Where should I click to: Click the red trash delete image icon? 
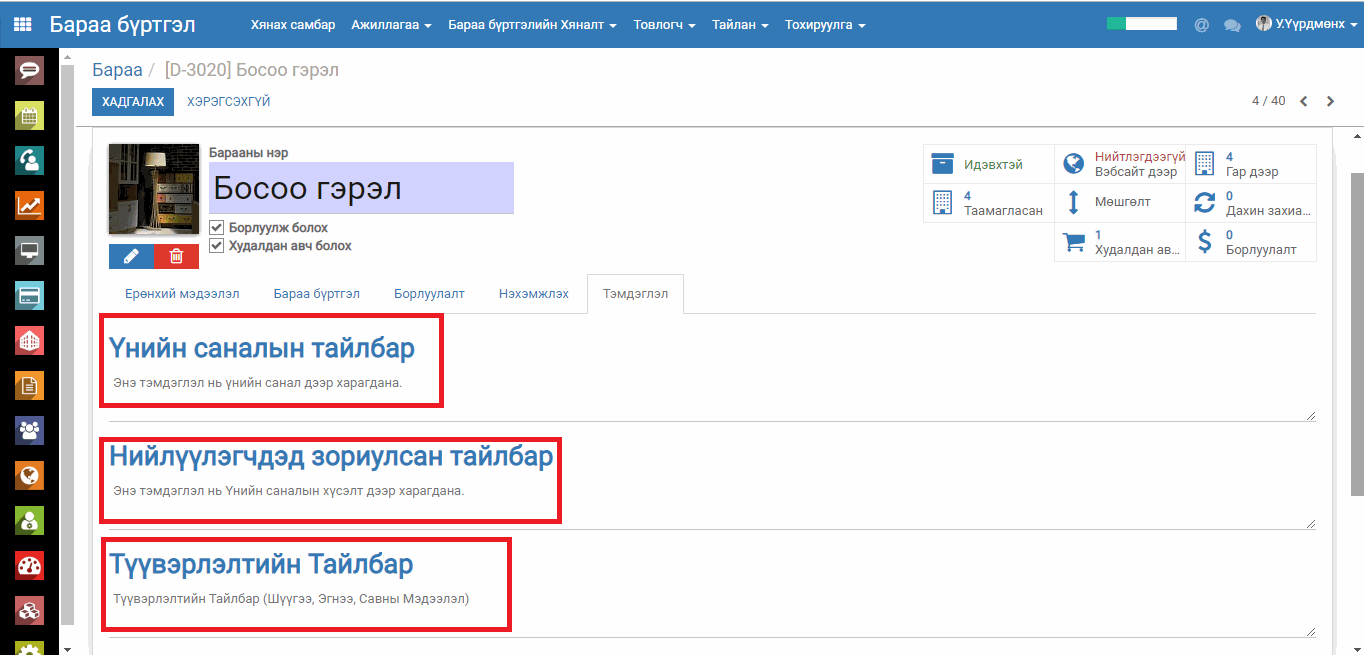coord(176,256)
